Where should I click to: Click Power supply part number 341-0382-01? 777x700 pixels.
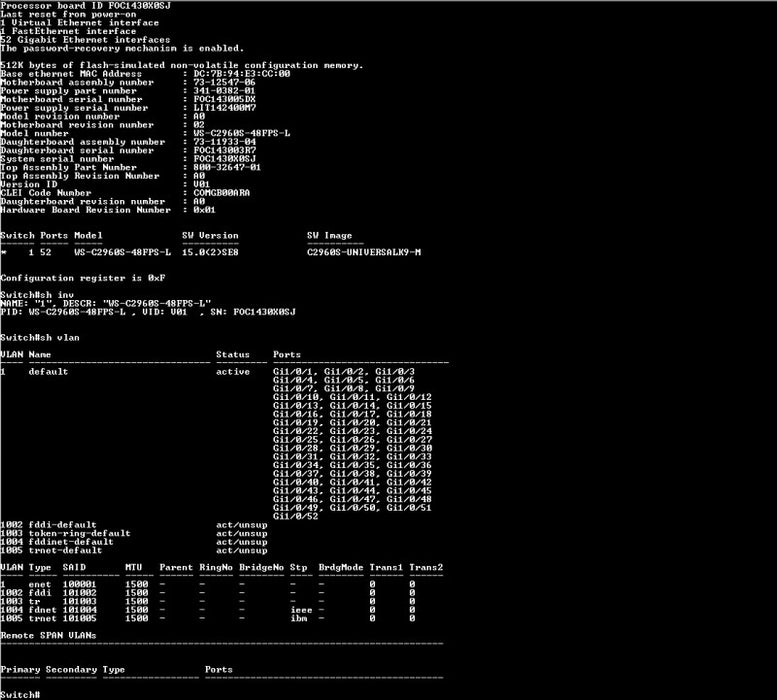224,91
